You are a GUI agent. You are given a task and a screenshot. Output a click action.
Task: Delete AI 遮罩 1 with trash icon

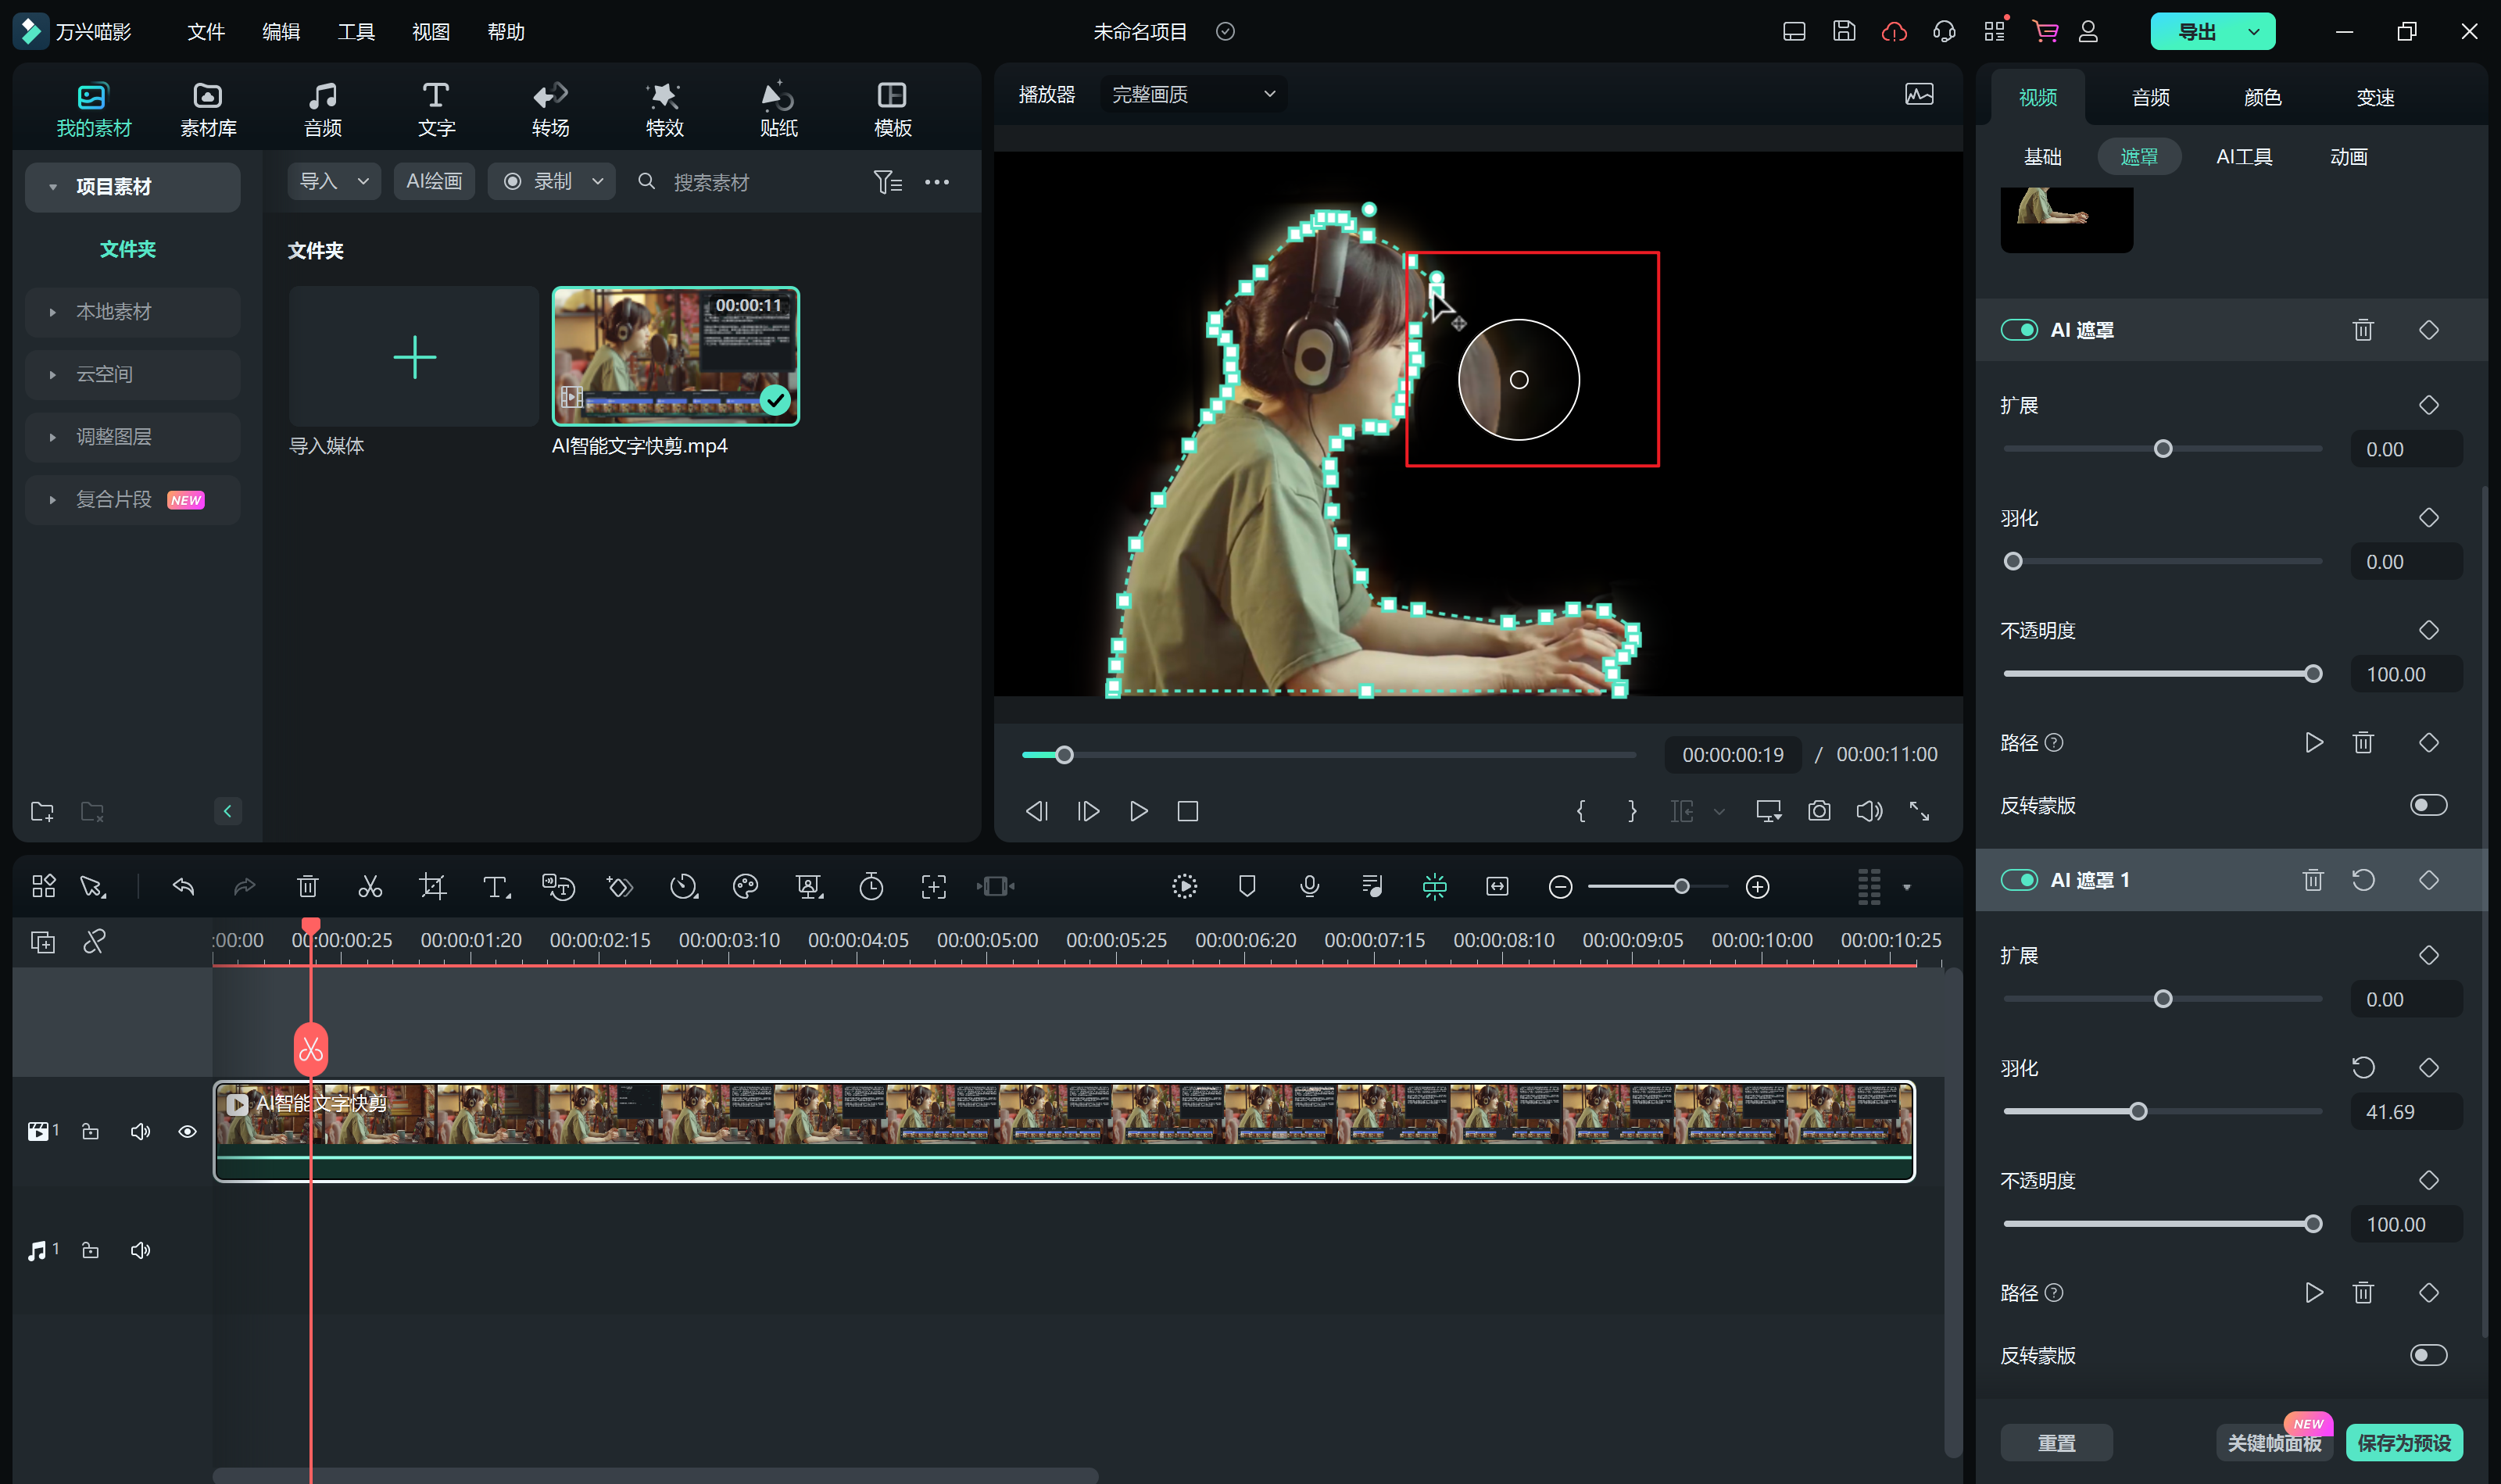2312,880
